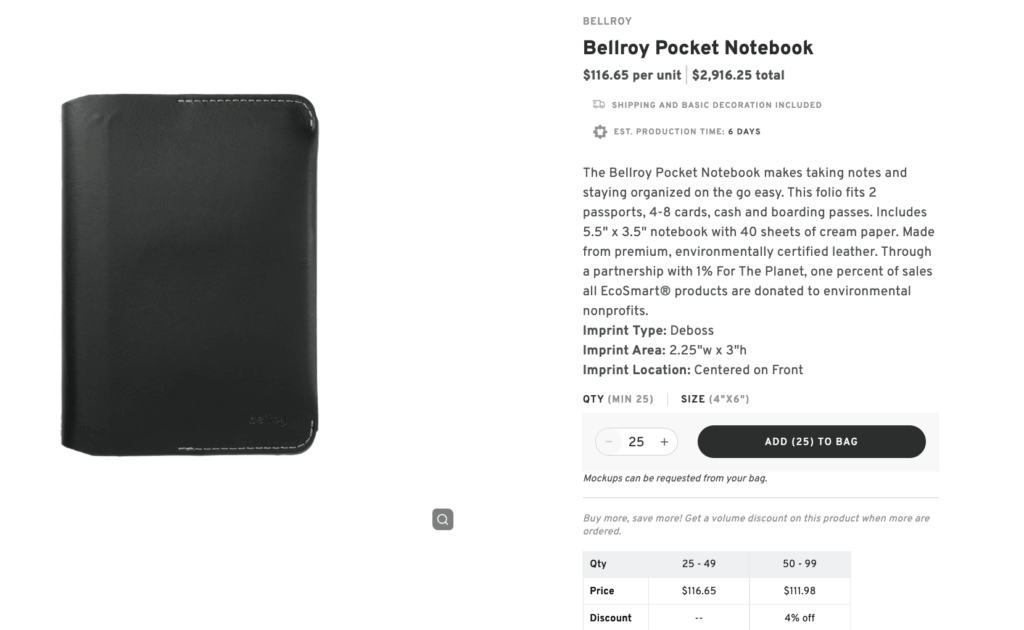Select the quantity input showing 25
Screen dimensions: 1024x630
click(636, 441)
